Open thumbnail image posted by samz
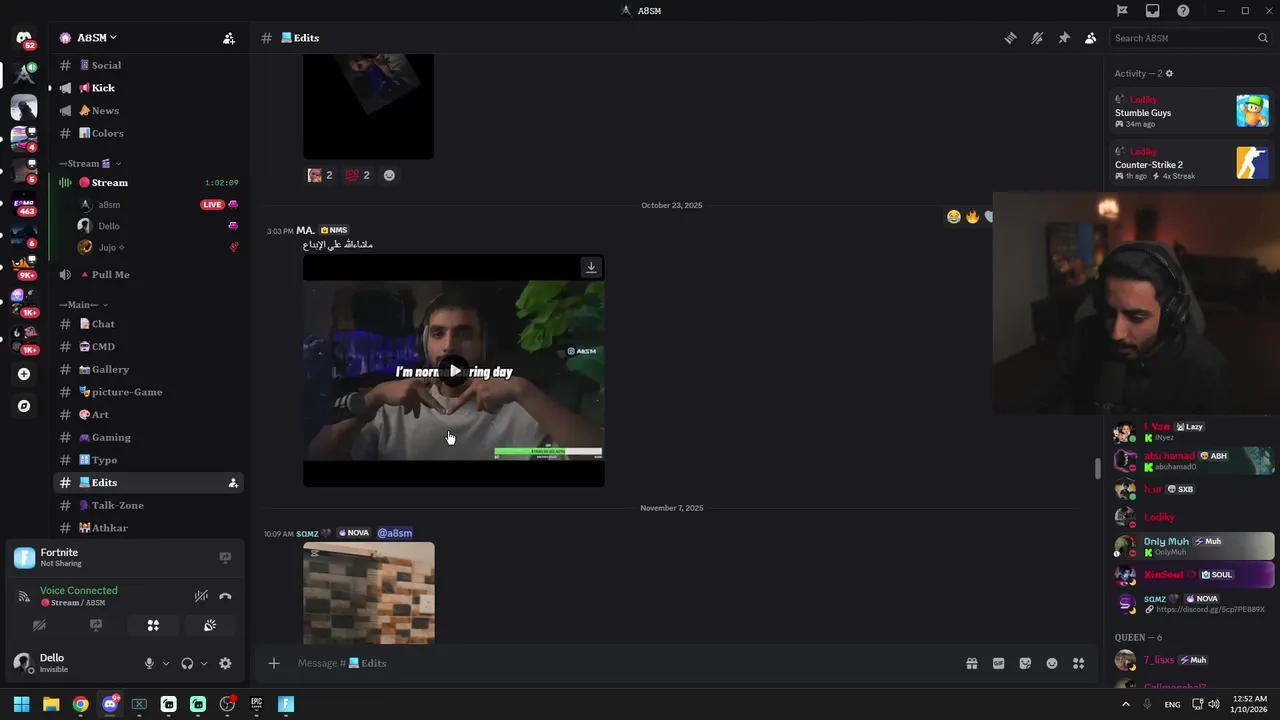Viewport: 1280px width, 720px height. coord(369,593)
